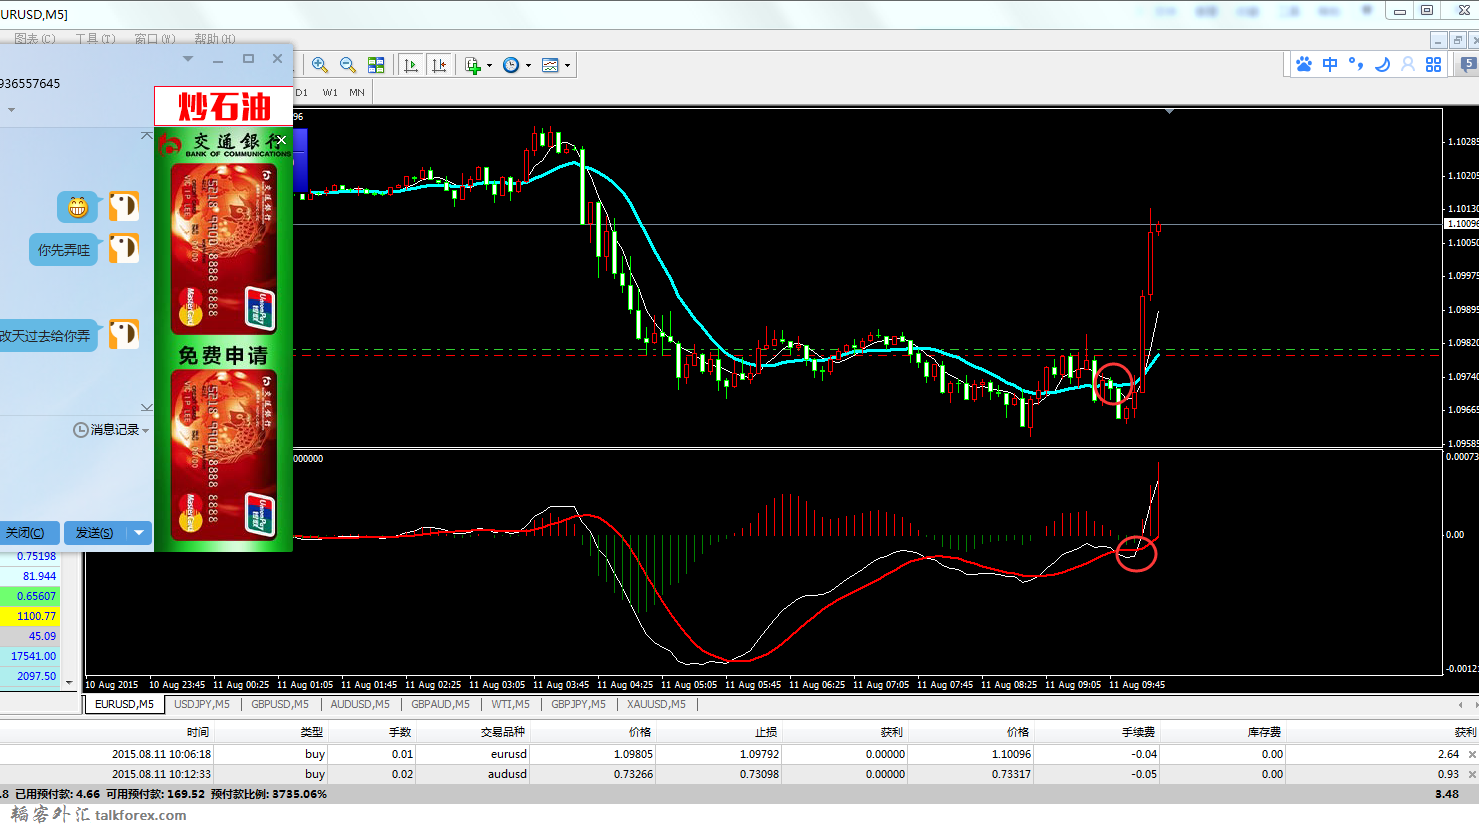Image resolution: width=1479 pixels, height=830 pixels.
Task: Open the notification bubble showing 5
Action: click(1469, 65)
